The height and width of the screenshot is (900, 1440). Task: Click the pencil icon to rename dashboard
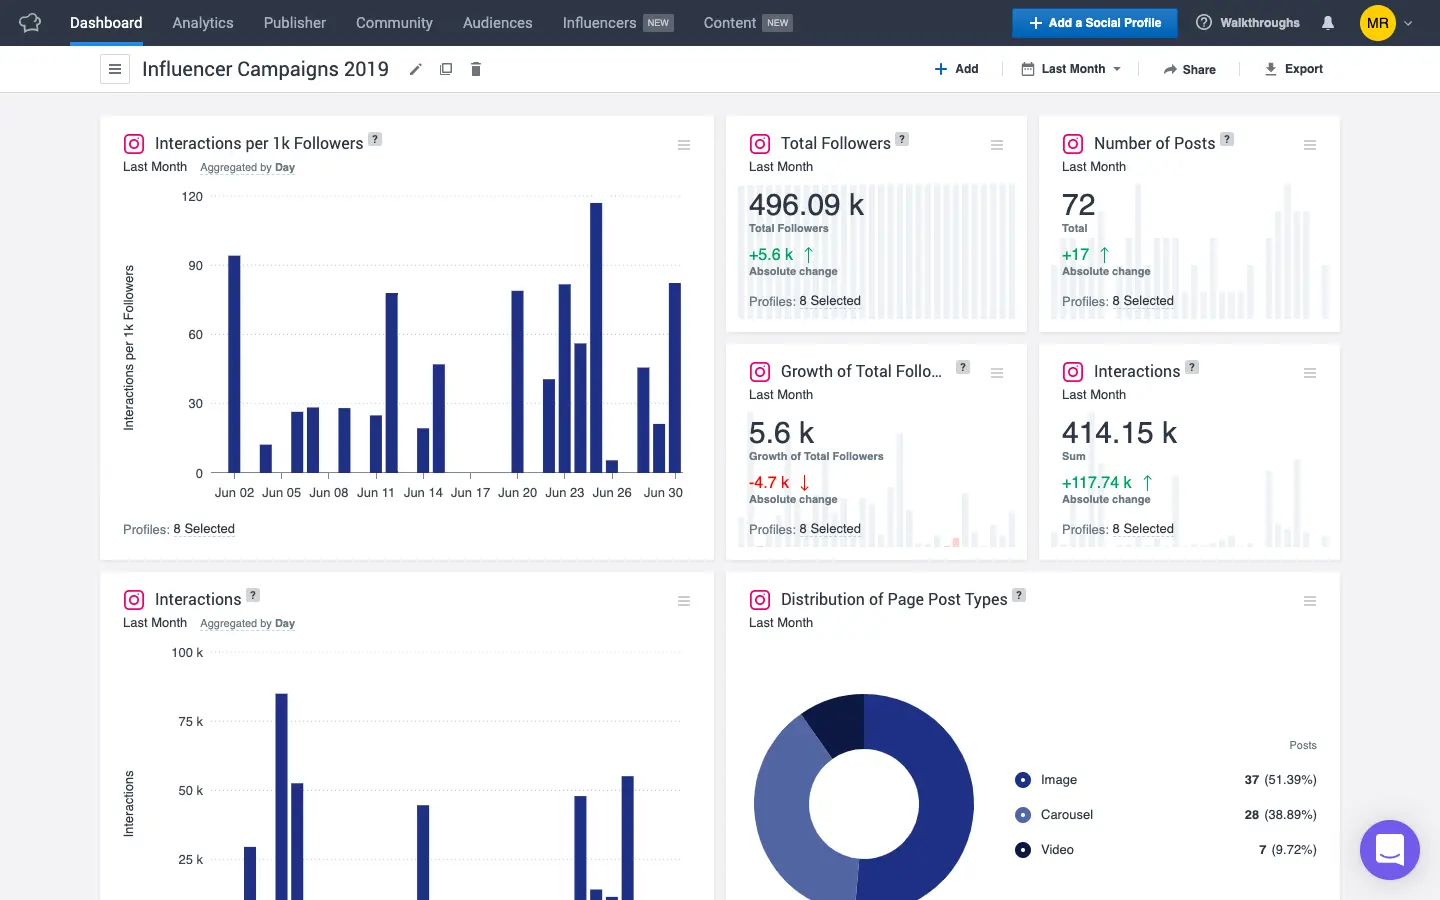415,69
